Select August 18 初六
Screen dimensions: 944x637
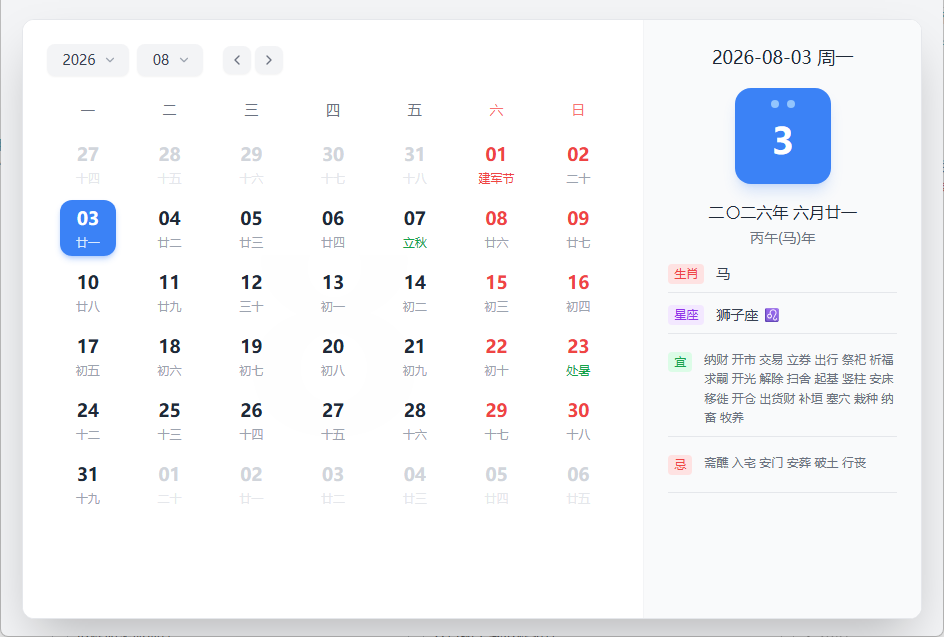point(170,356)
